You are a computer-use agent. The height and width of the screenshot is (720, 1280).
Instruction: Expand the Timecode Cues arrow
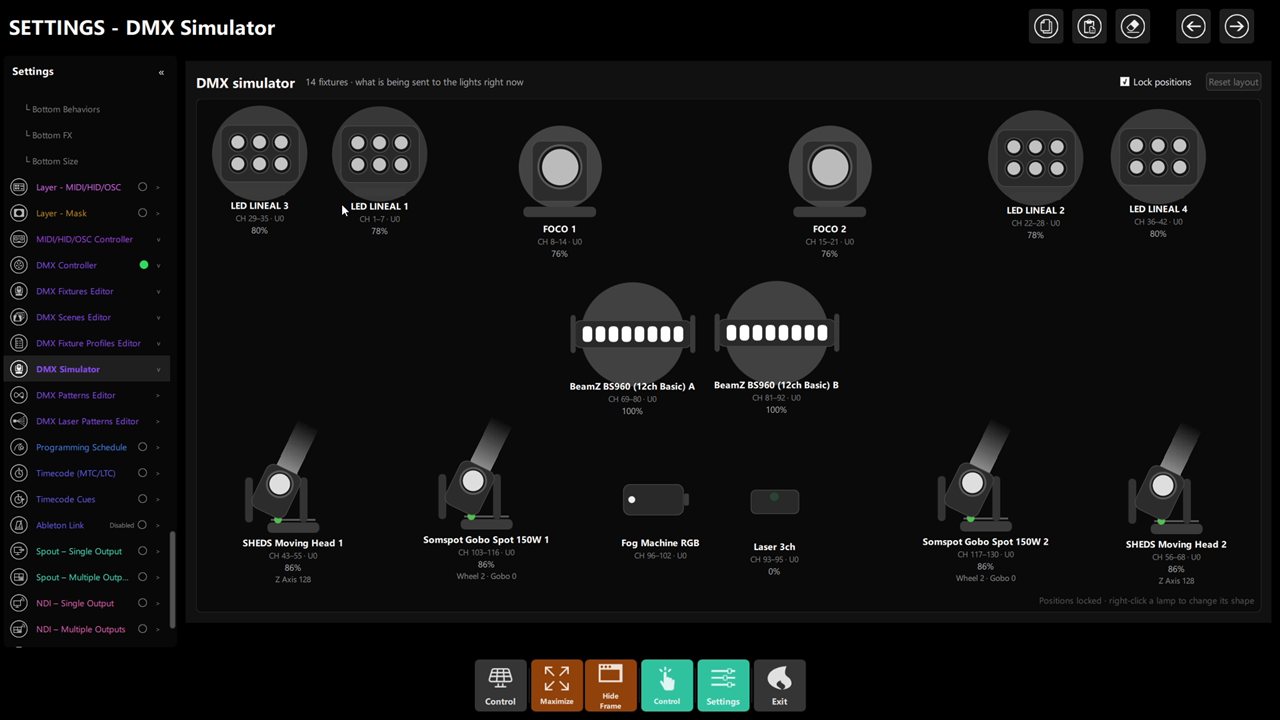pos(158,499)
